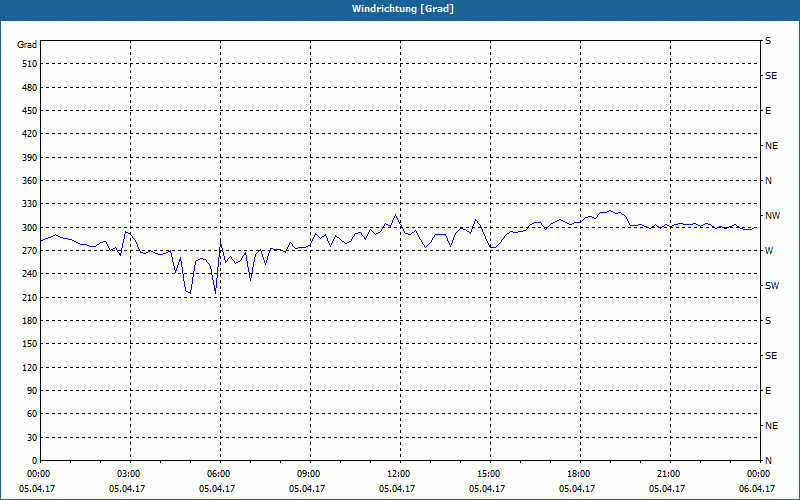This screenshot has width=800, height=500.
Task: Click the 120 value on the left axis
Action: click(x=30, y=367)
